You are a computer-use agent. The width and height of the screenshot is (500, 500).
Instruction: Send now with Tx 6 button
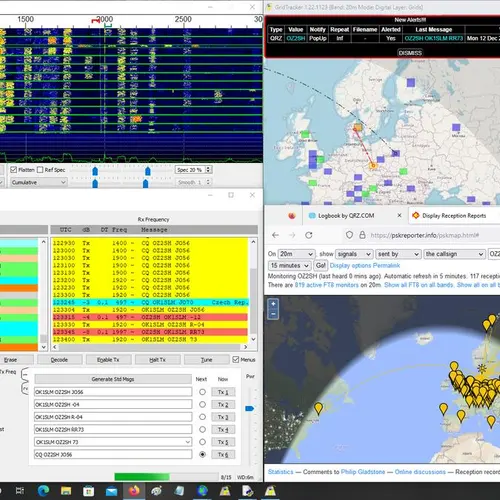(x=223, y=454)
